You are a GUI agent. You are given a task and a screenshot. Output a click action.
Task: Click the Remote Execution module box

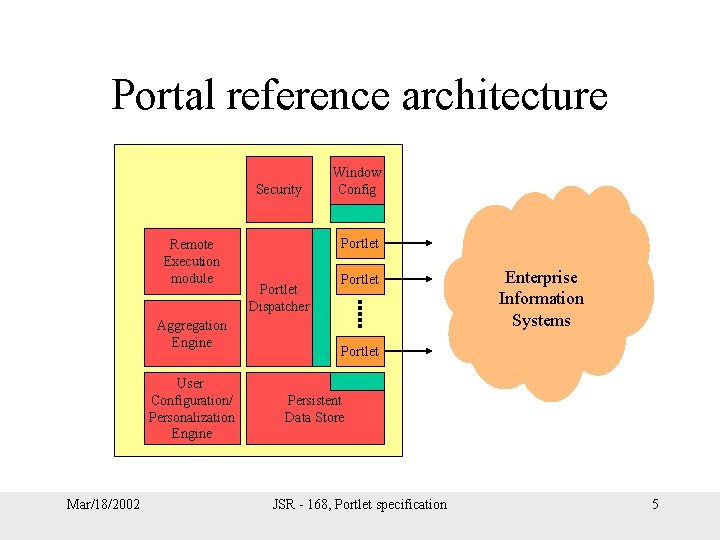tap(192, 261)
